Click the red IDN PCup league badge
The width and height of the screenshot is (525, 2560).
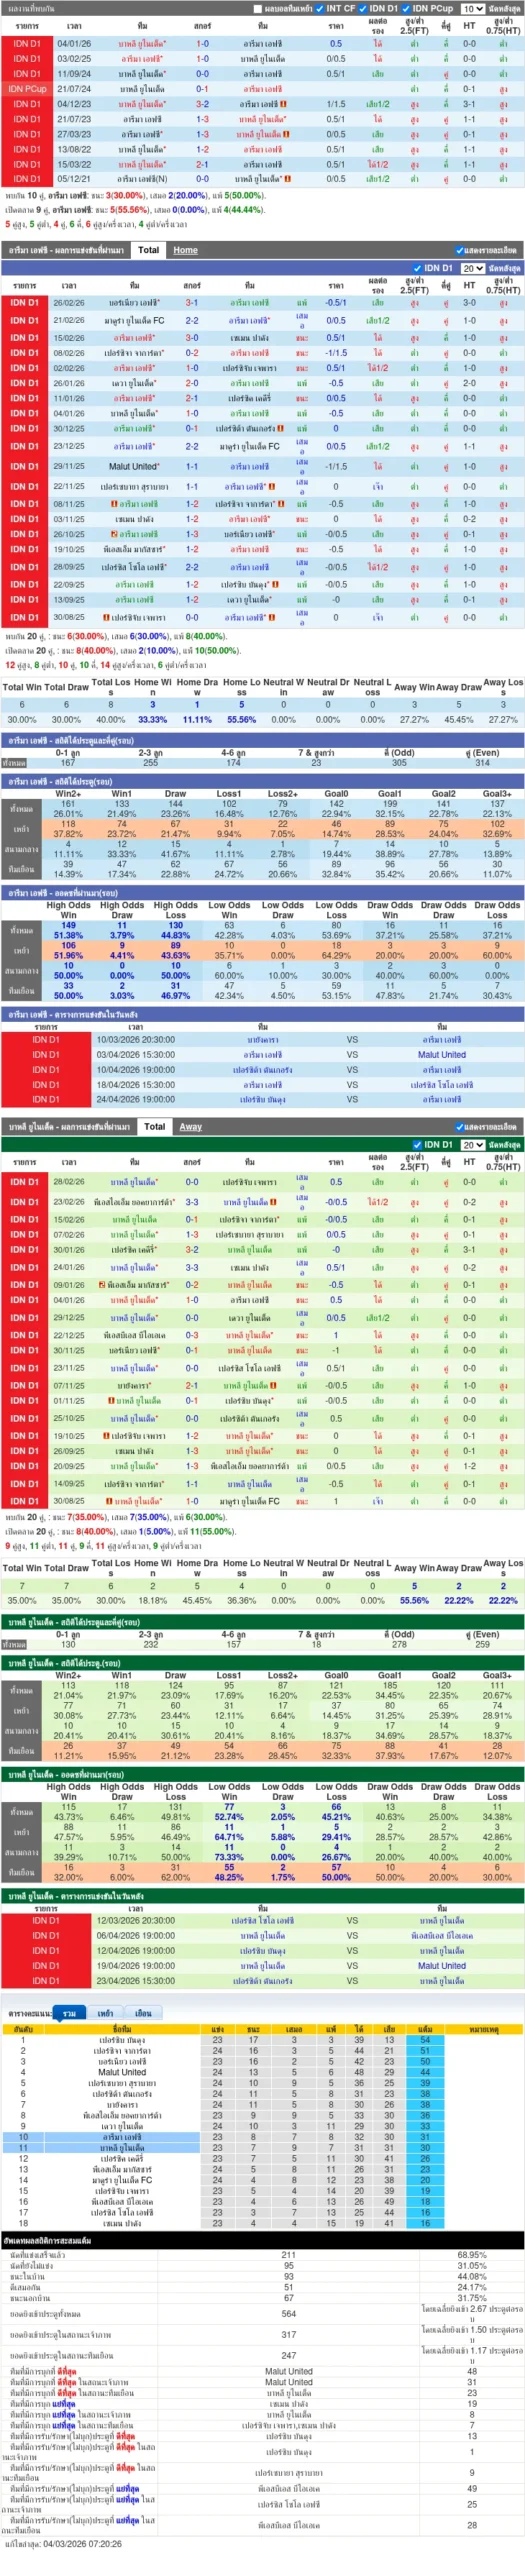(x=27, y=89)
